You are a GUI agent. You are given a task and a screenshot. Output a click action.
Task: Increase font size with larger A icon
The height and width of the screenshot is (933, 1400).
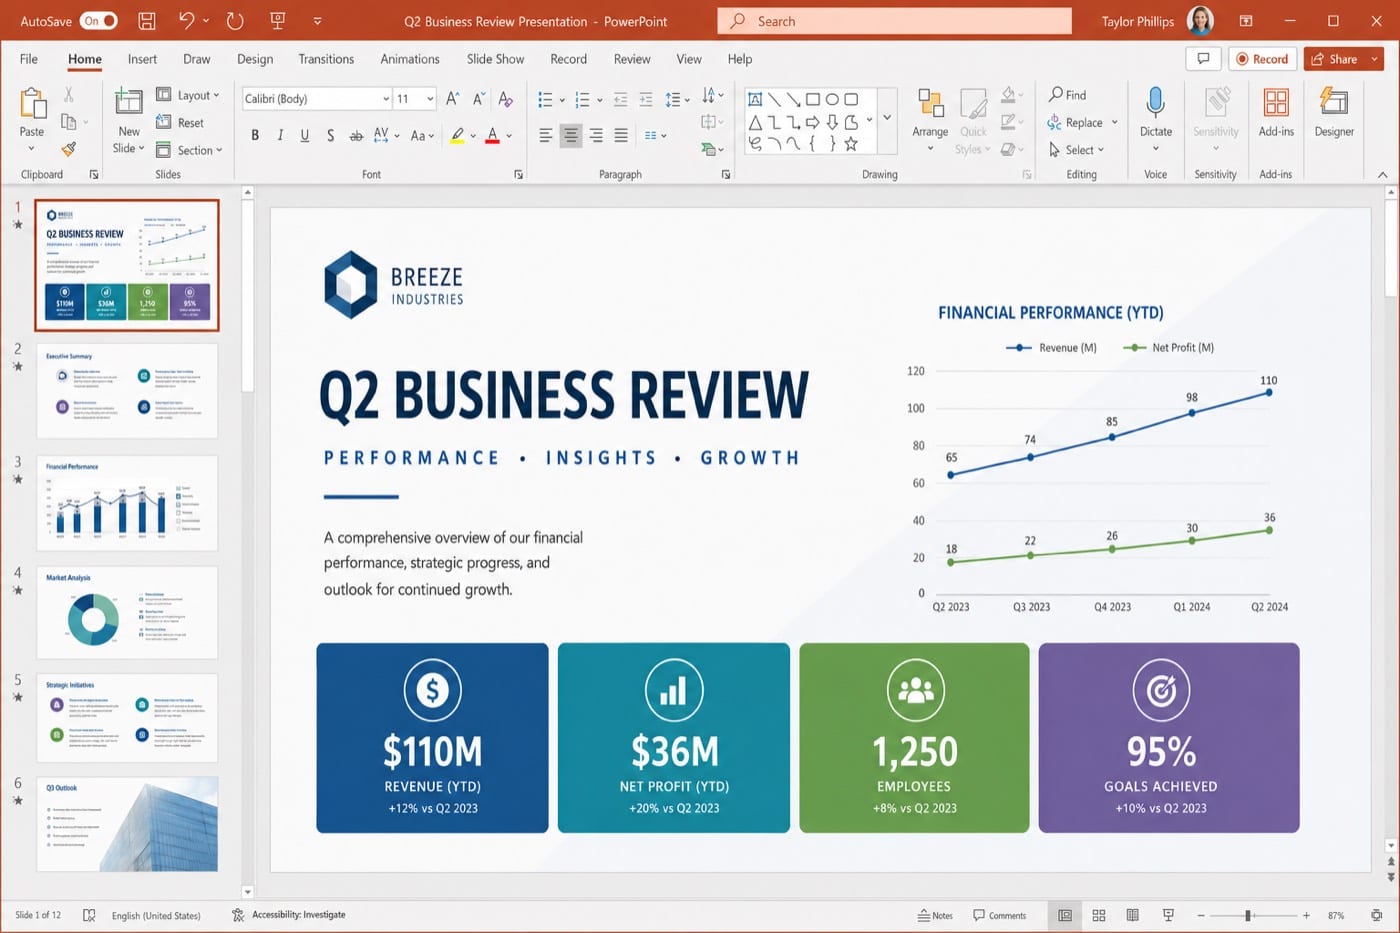coord(453,98)
